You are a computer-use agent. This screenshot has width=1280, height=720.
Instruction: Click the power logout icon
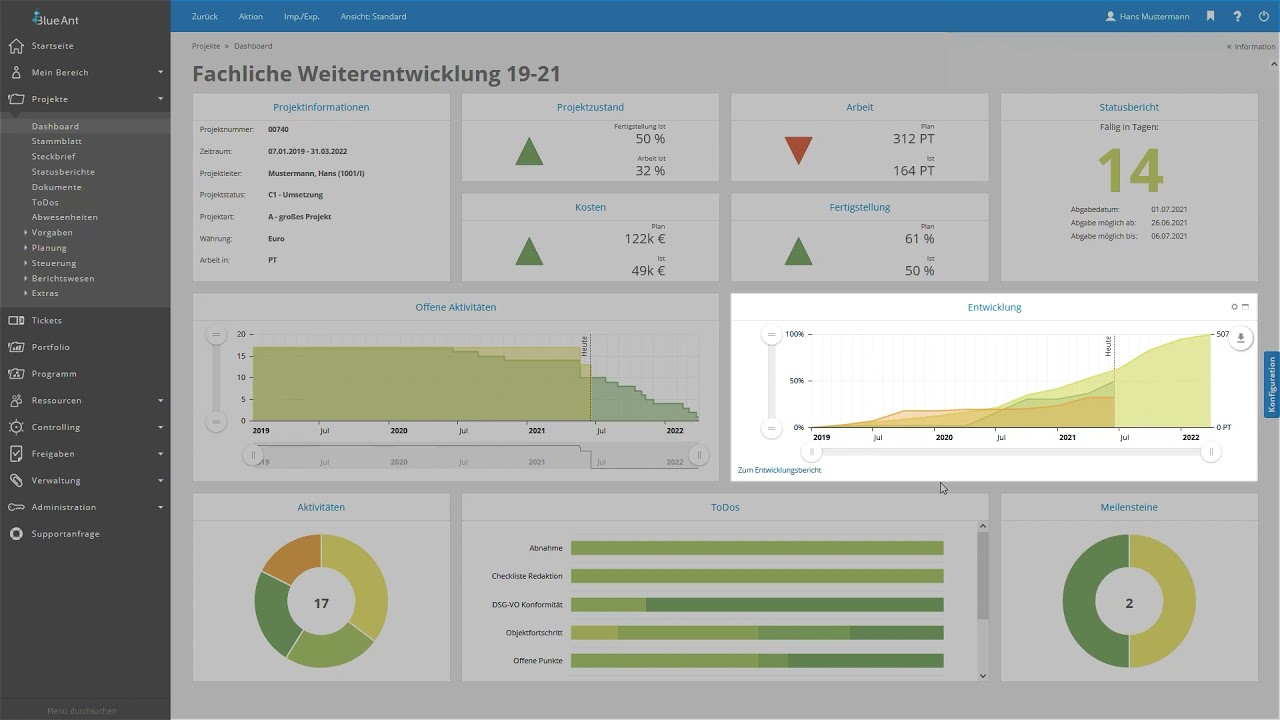[x=1264, y=17]
